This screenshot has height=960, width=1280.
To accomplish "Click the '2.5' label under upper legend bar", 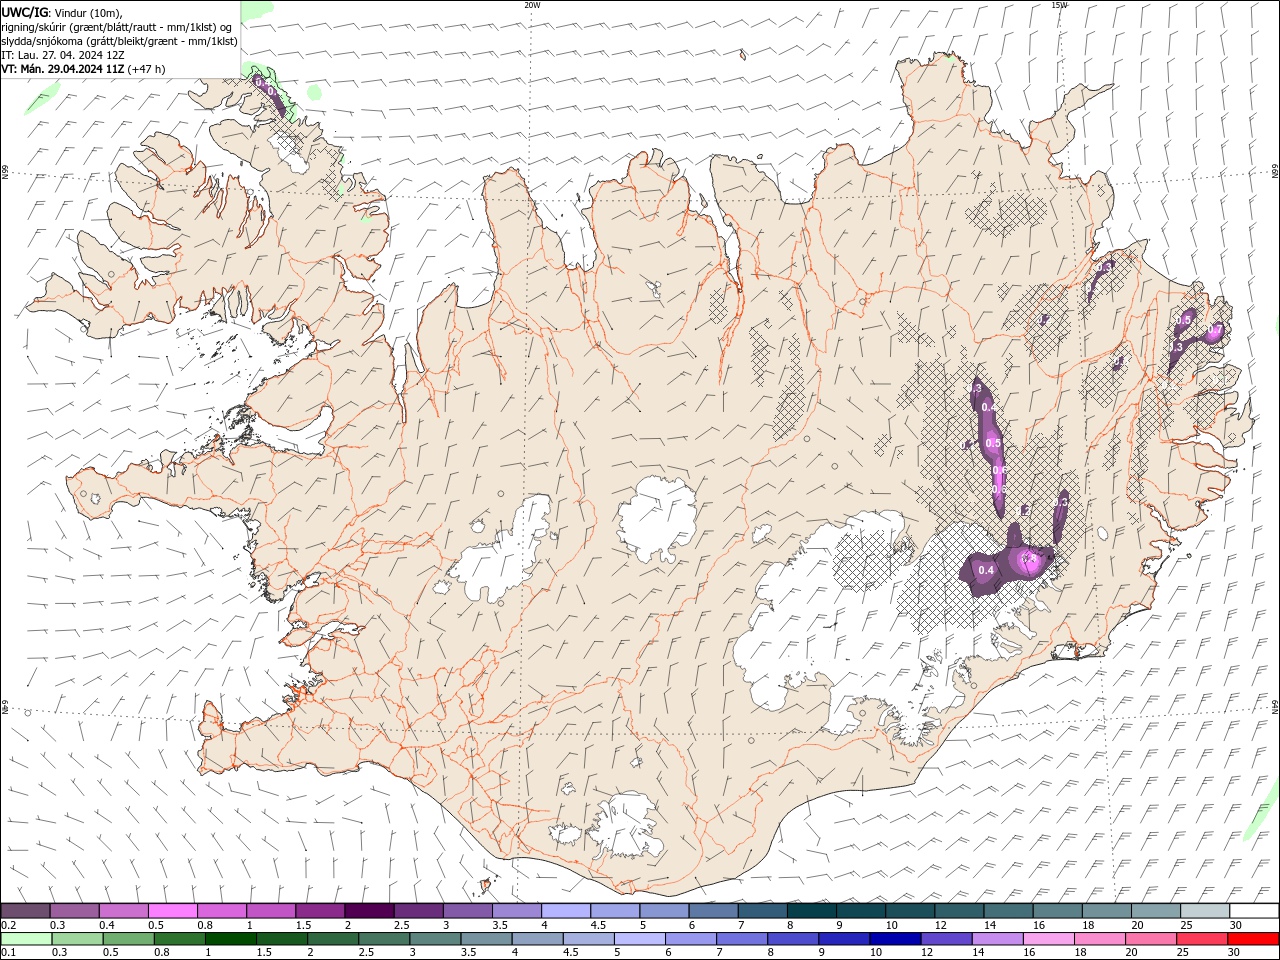I will coord(401,925).
